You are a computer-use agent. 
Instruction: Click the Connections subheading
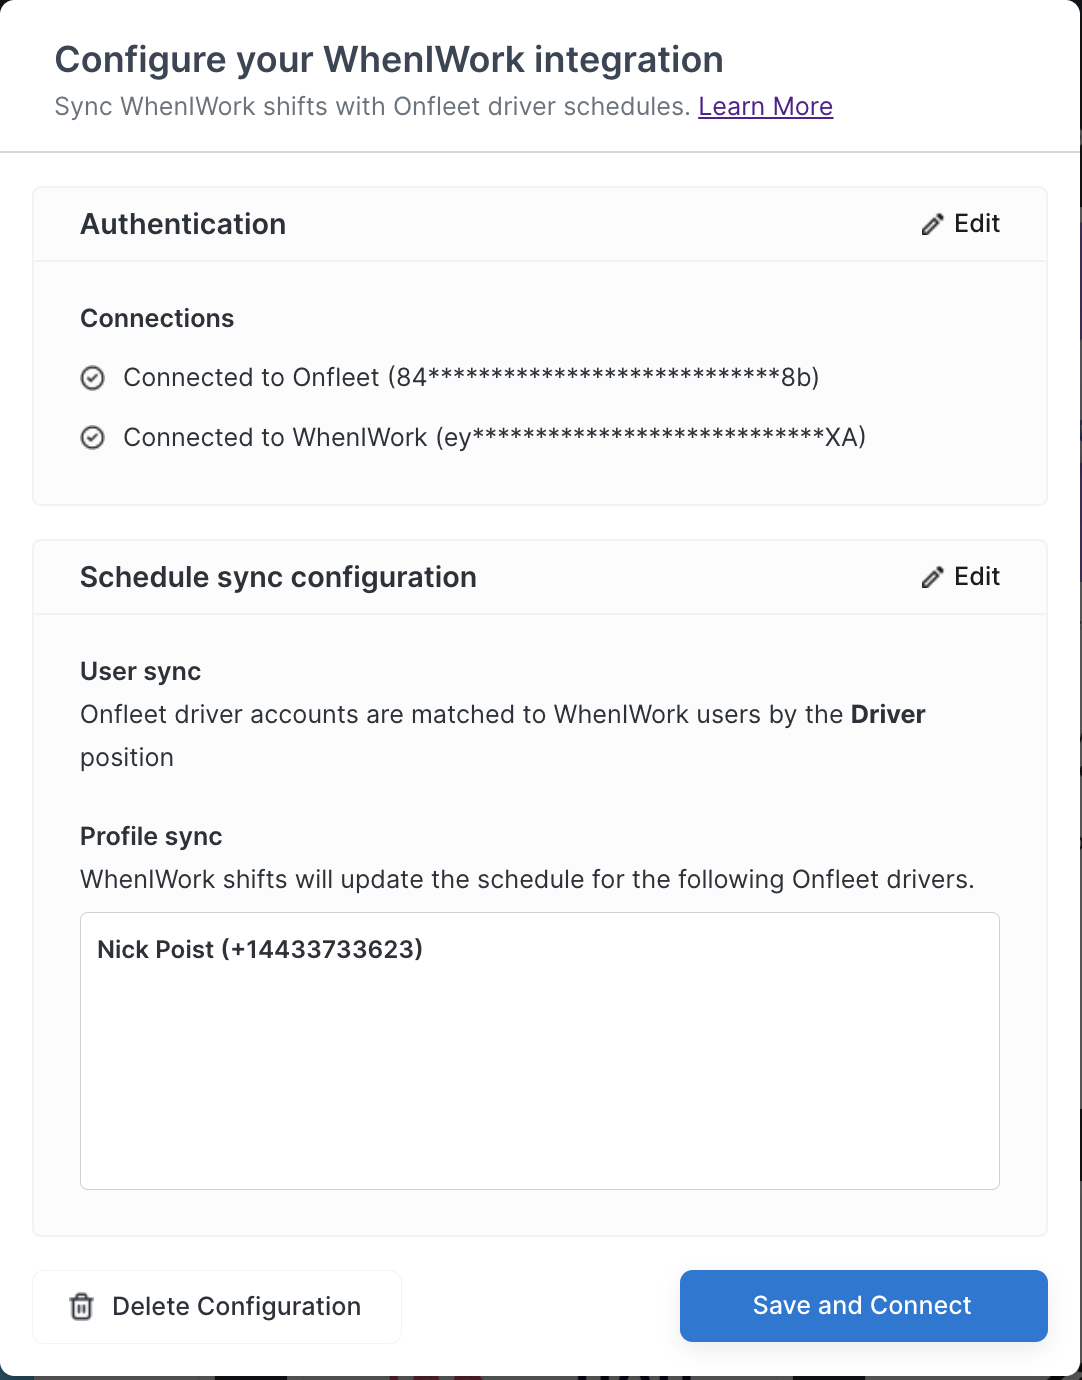tap(157, 318)
